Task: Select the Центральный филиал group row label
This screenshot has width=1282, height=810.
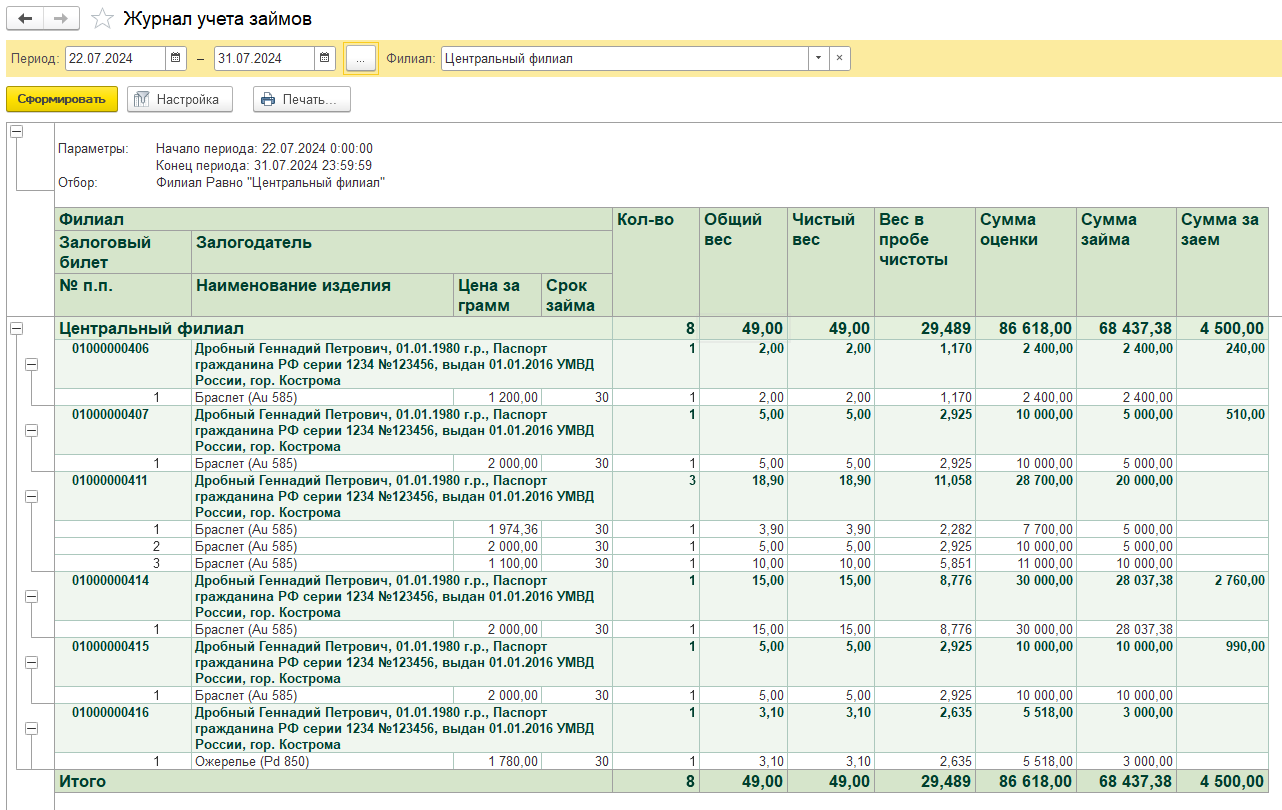Action: tap(152, 328)
